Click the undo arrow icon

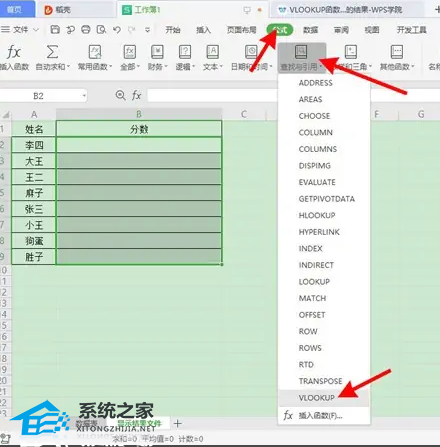(x=117, y=30)
